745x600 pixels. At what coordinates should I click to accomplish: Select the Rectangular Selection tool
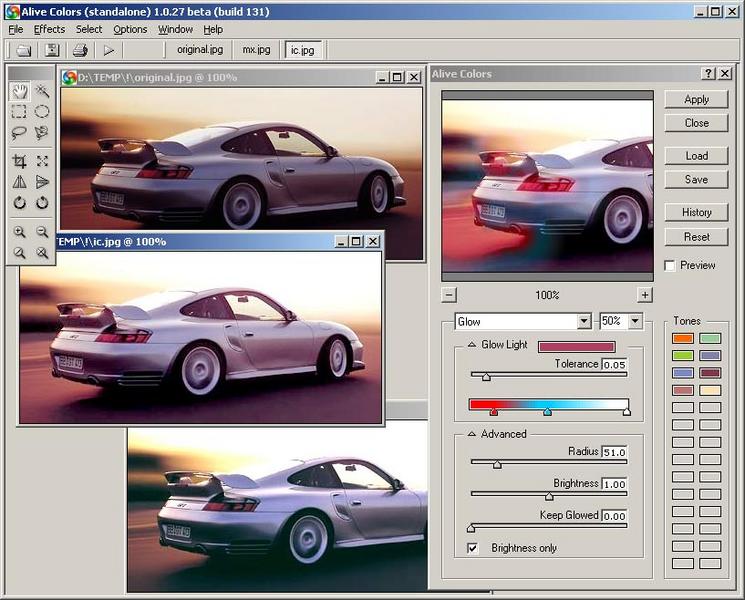[19, 112]
